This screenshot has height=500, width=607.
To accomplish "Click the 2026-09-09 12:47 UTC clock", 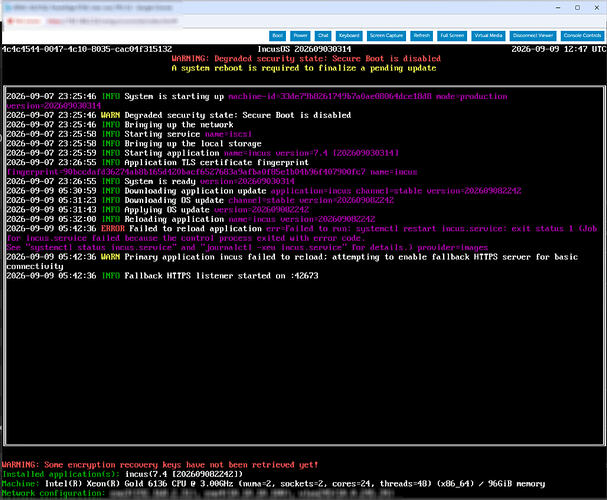I will pyautogui.click(x=559, y=49).
